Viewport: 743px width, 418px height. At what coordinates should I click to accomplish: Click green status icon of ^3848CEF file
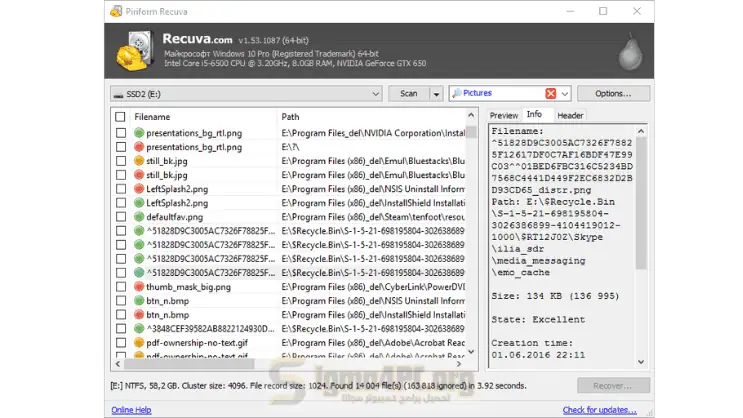pos(139,328)
